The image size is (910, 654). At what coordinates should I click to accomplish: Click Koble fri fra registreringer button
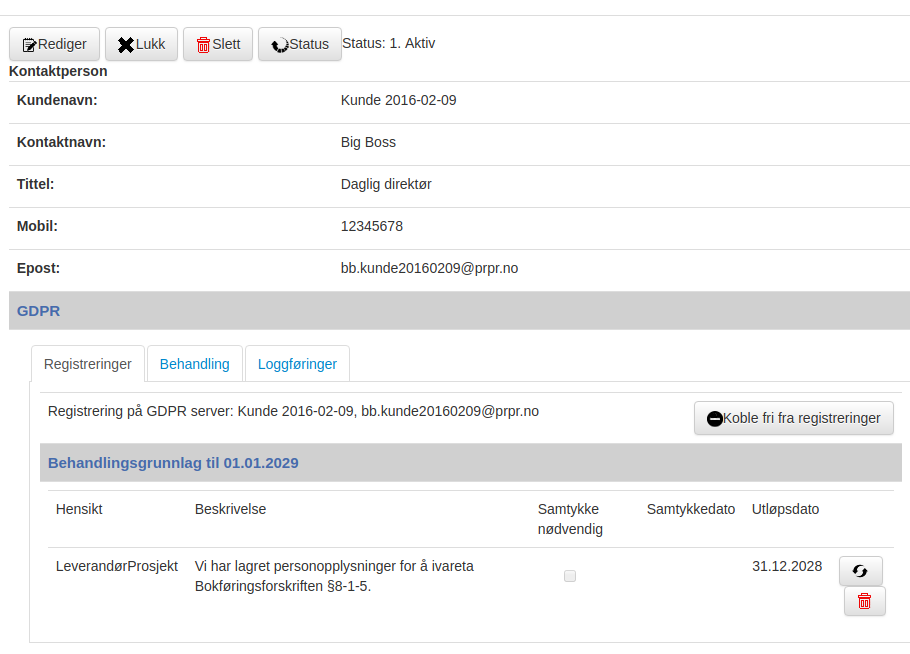(793, 418)
